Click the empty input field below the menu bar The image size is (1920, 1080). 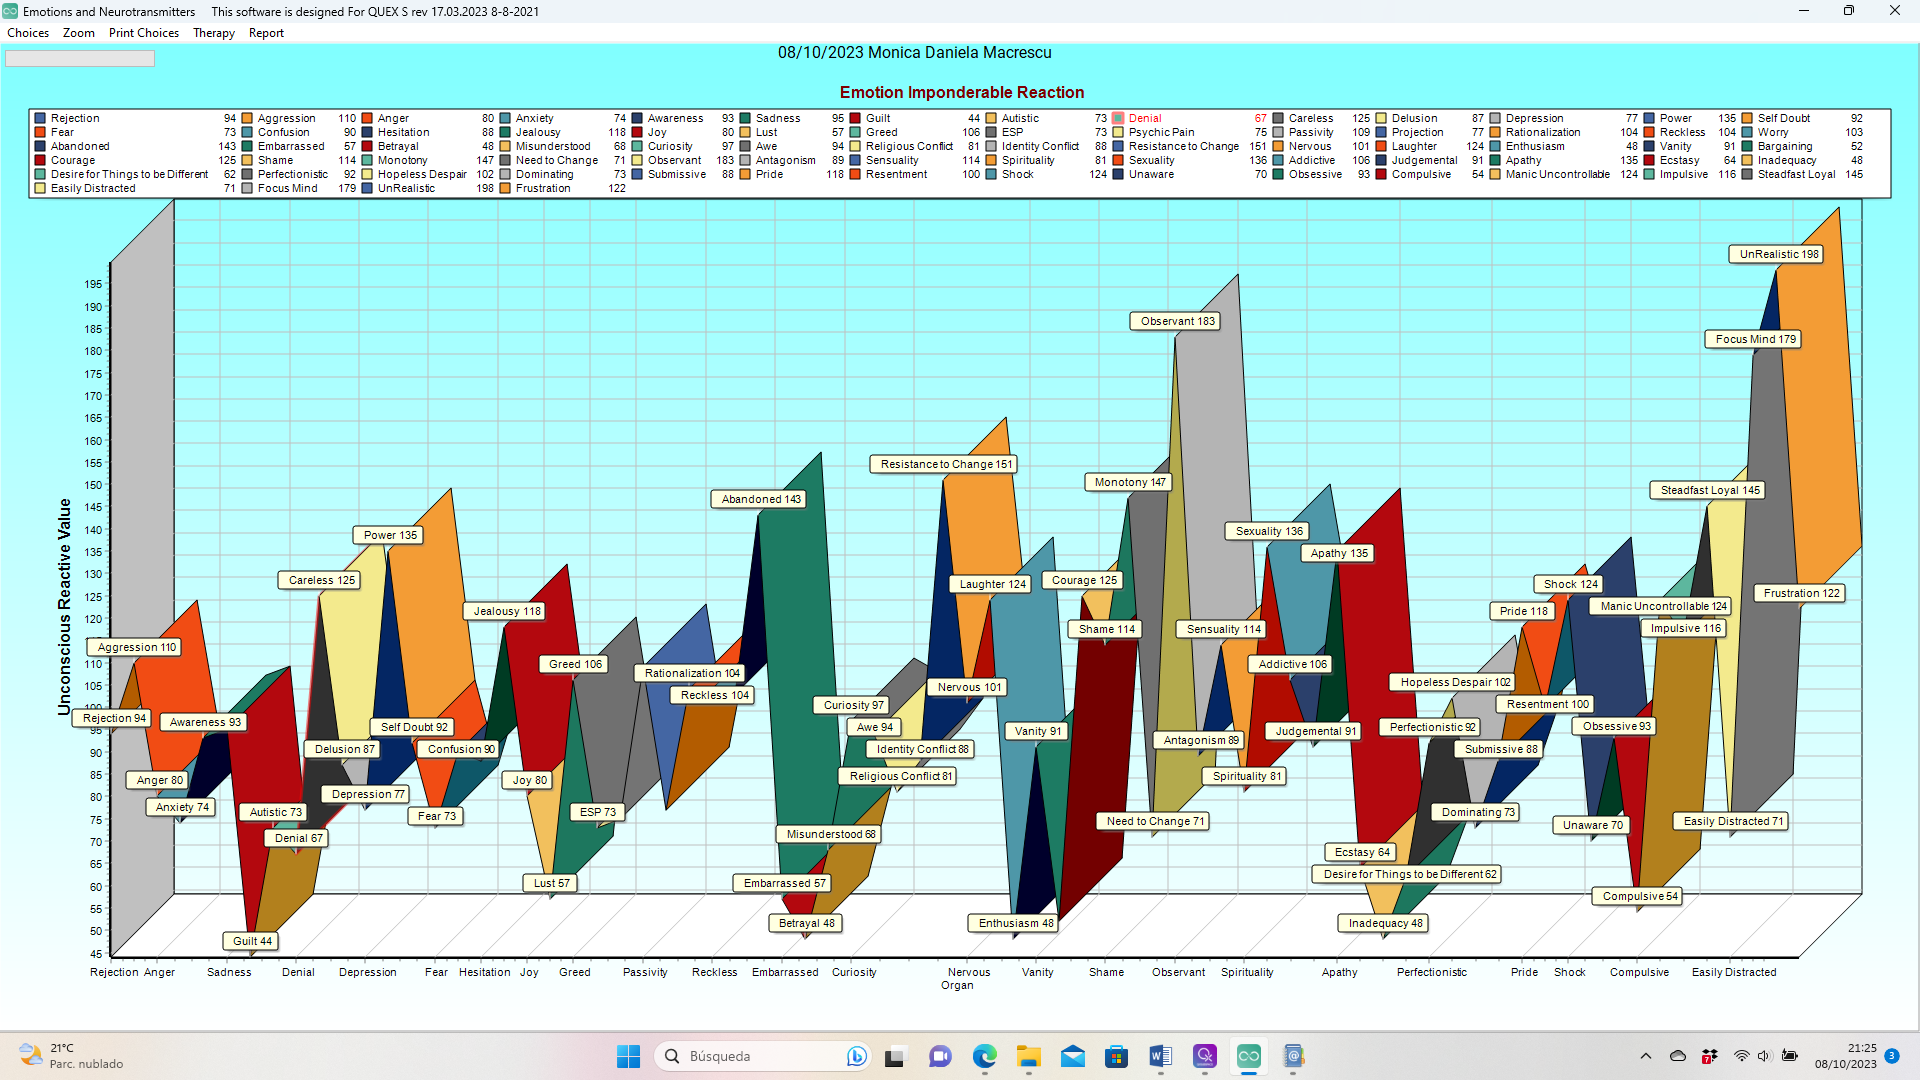click(x=80, y=59)
